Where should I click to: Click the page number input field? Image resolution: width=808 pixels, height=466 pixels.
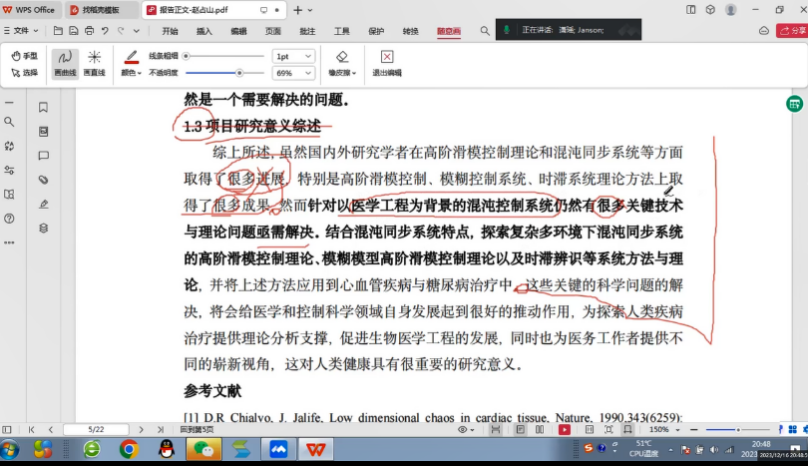96,429
